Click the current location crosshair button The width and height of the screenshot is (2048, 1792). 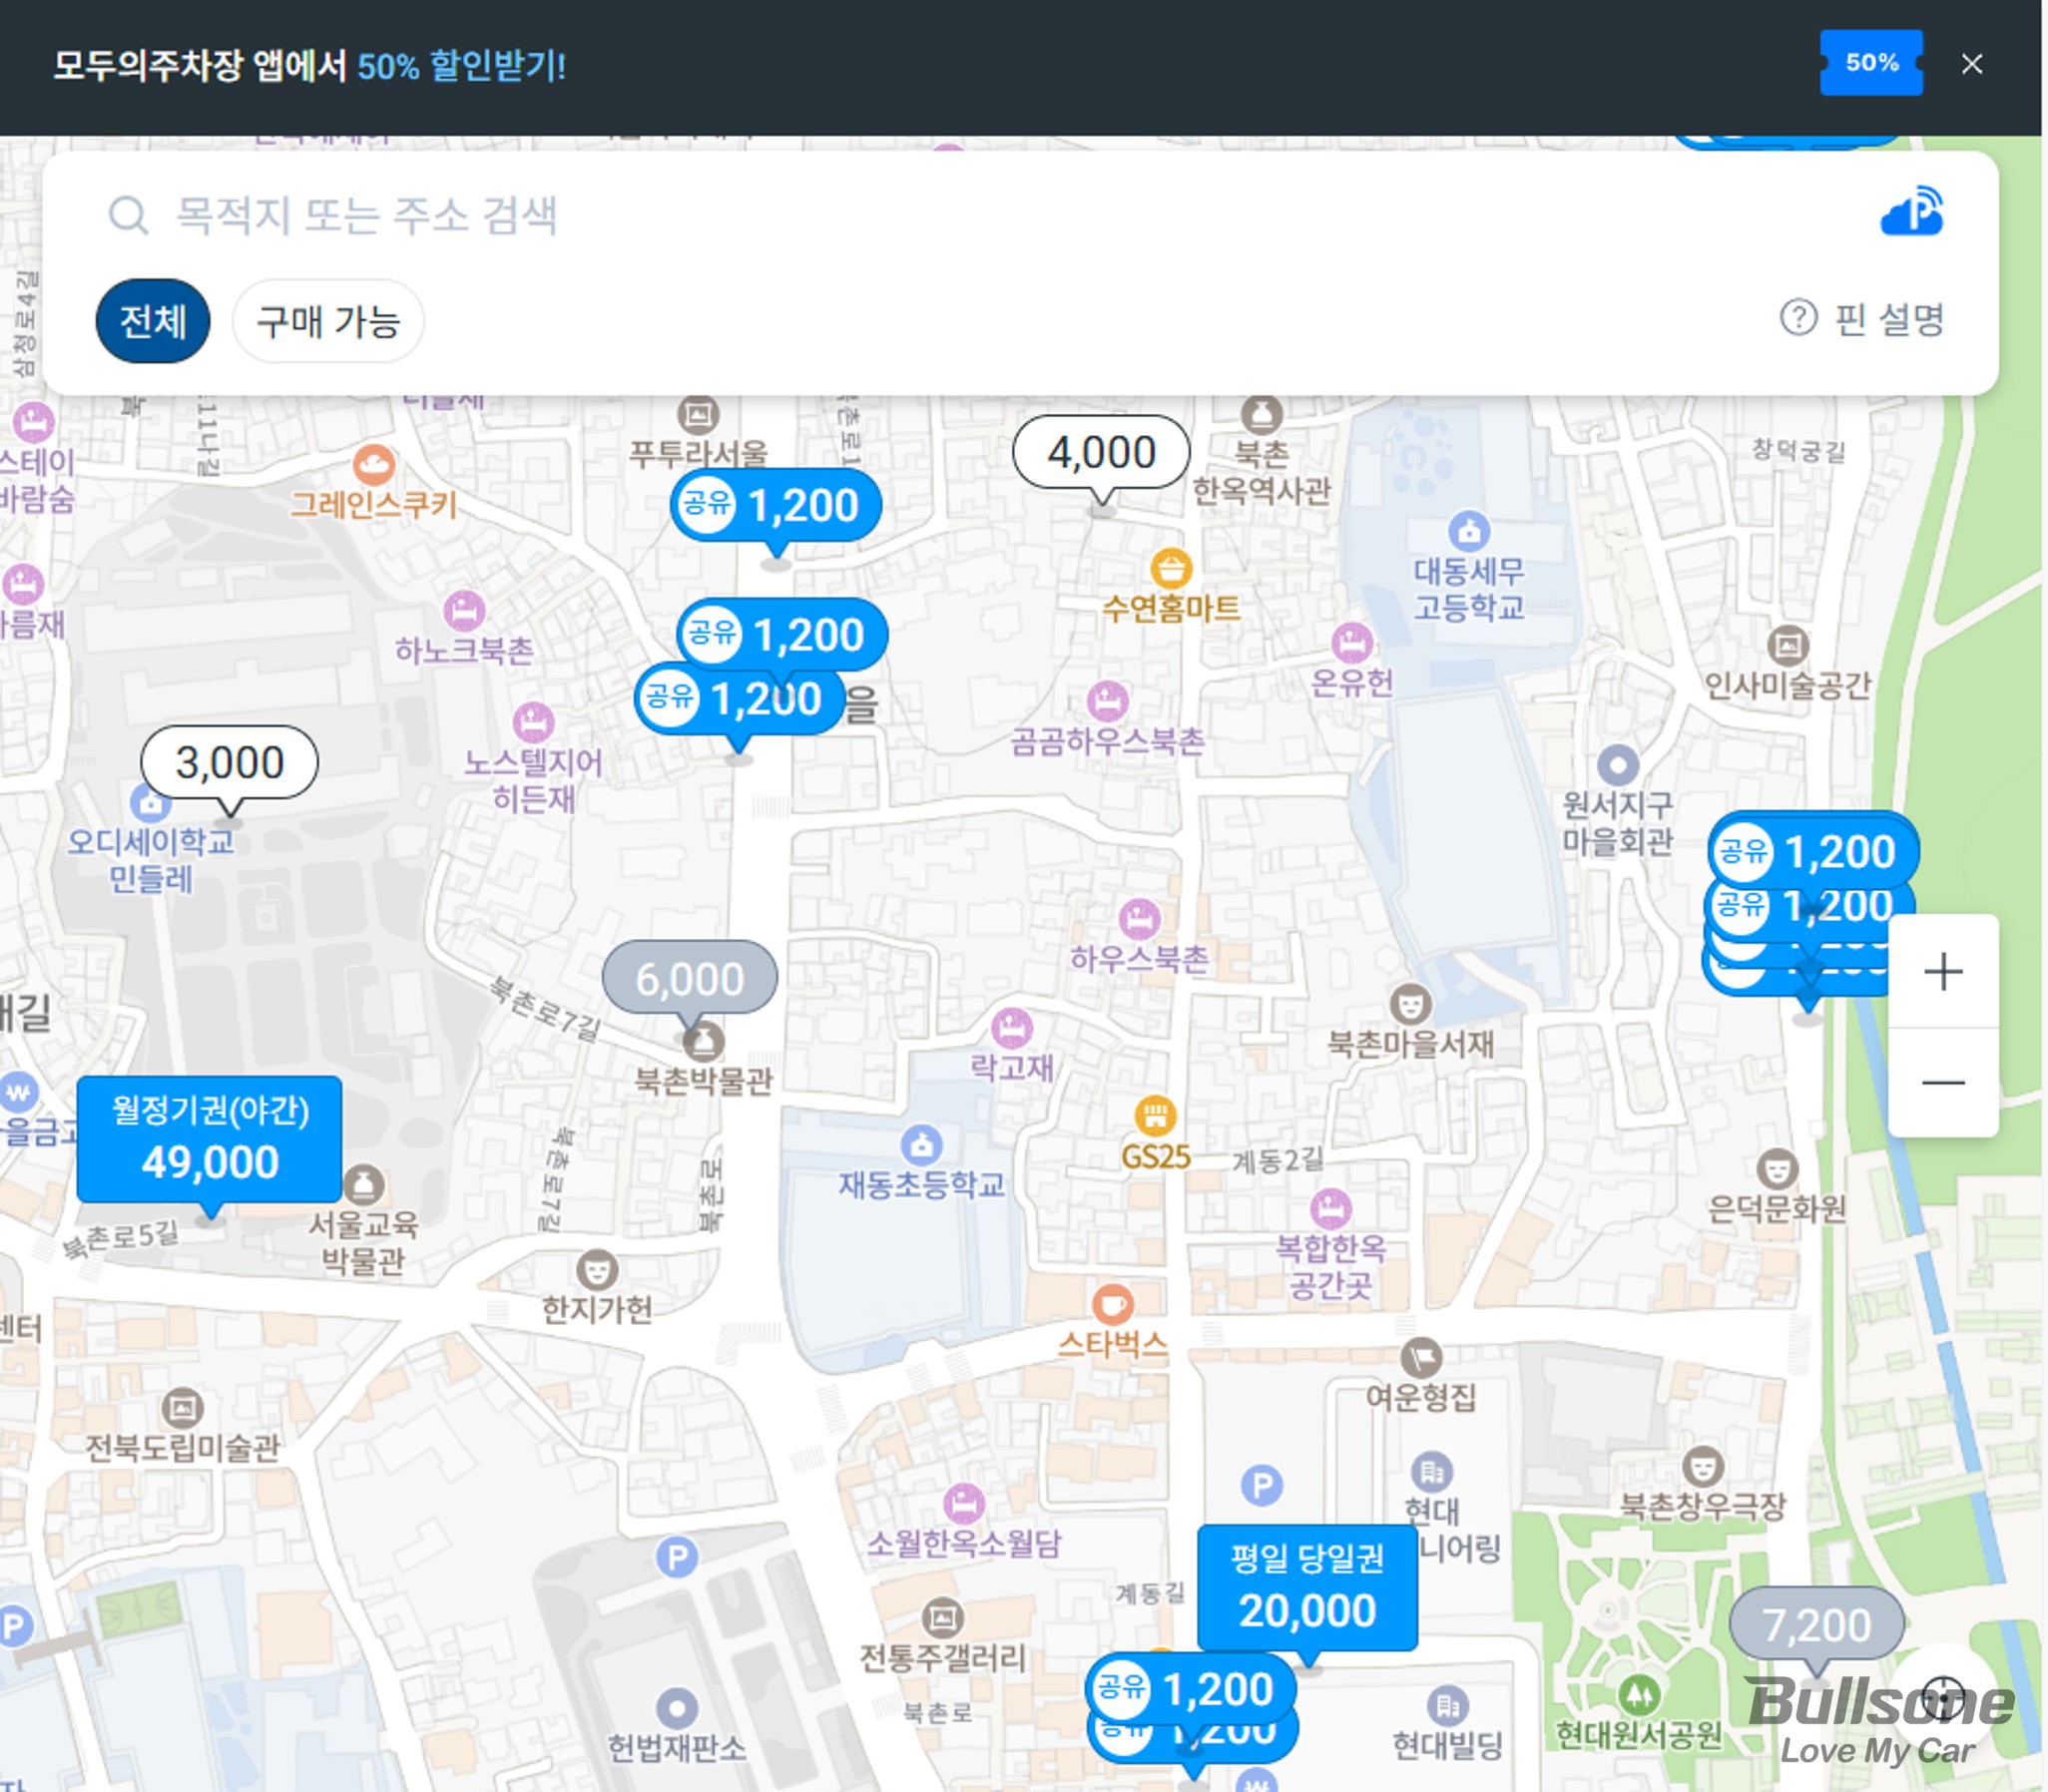(1942, 1698)
